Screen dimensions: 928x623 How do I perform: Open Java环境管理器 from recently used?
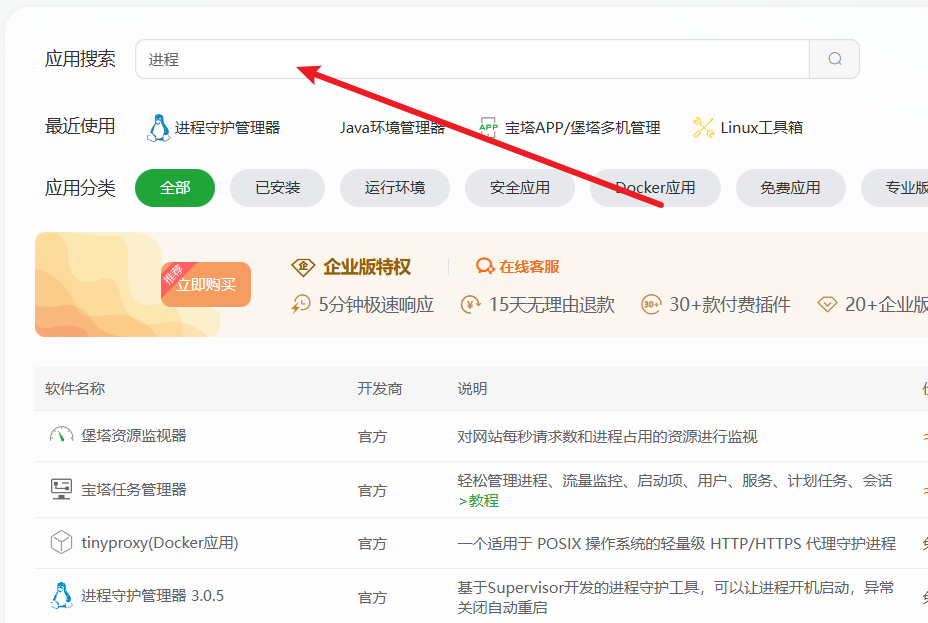(x=391, y=128)
